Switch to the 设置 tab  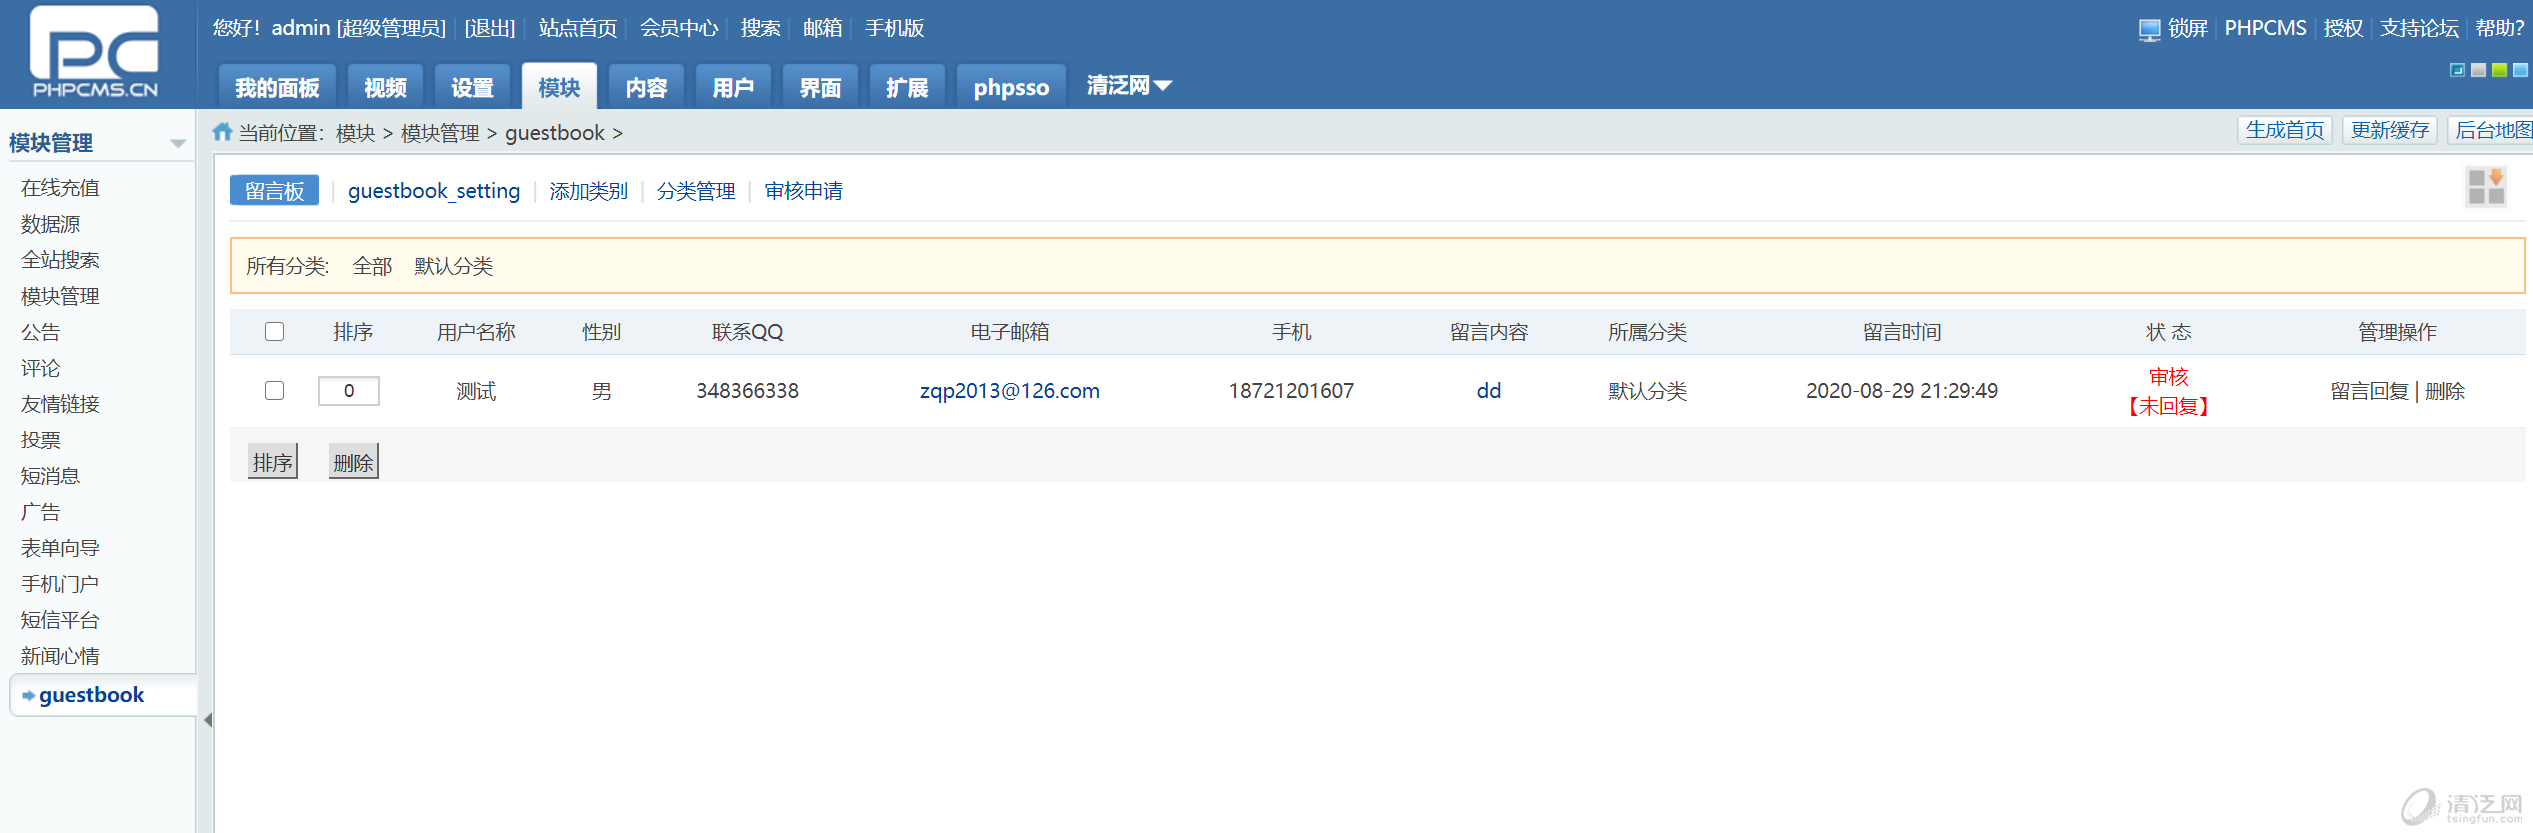pyautogui.click(x=472, y=88)
